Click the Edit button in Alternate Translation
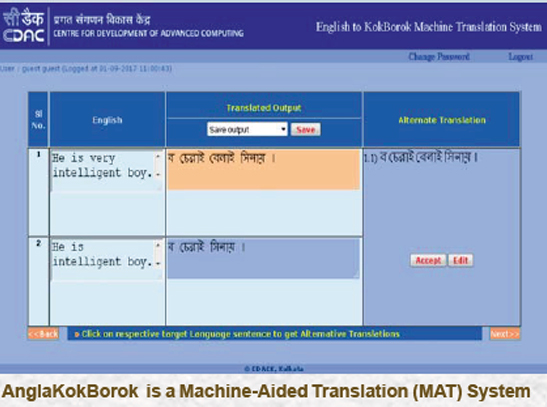 click(x=460, y=261)
